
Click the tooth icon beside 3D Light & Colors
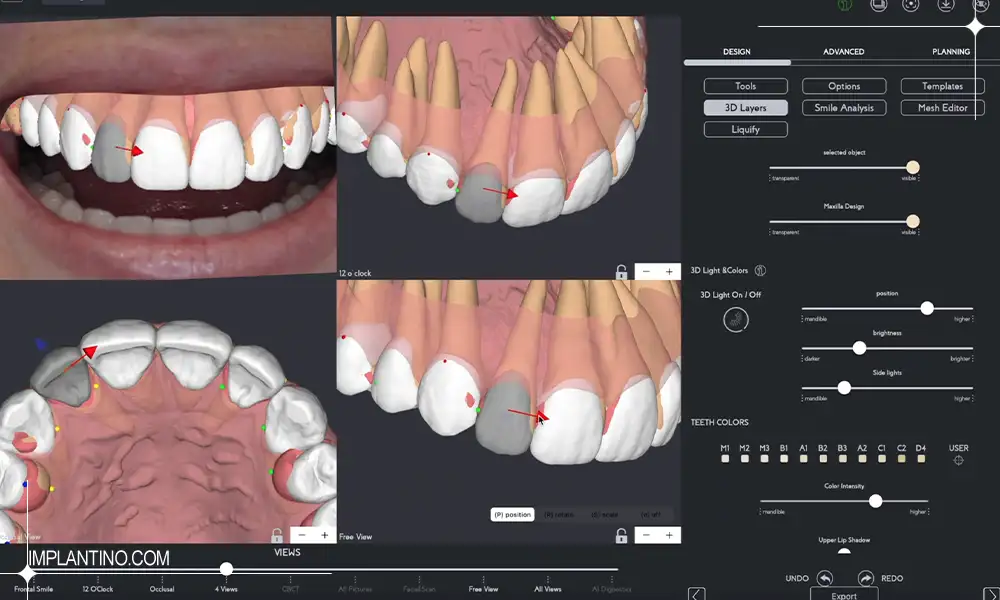click(760, 270)
